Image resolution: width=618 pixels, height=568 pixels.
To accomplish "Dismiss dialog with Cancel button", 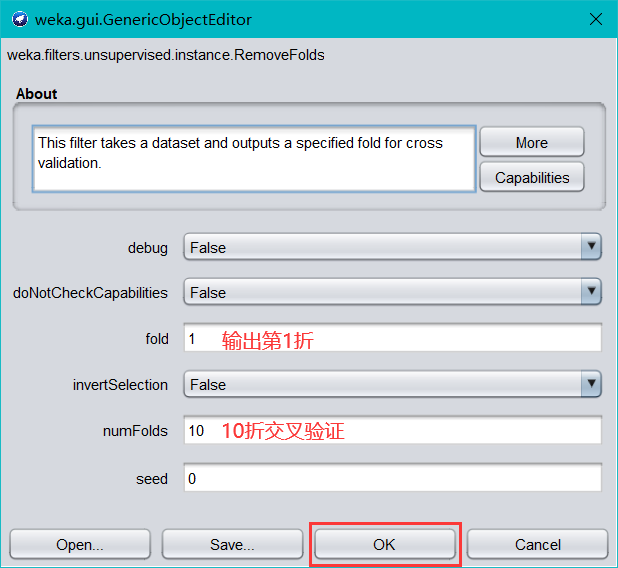I will click(x=538, y=544).
